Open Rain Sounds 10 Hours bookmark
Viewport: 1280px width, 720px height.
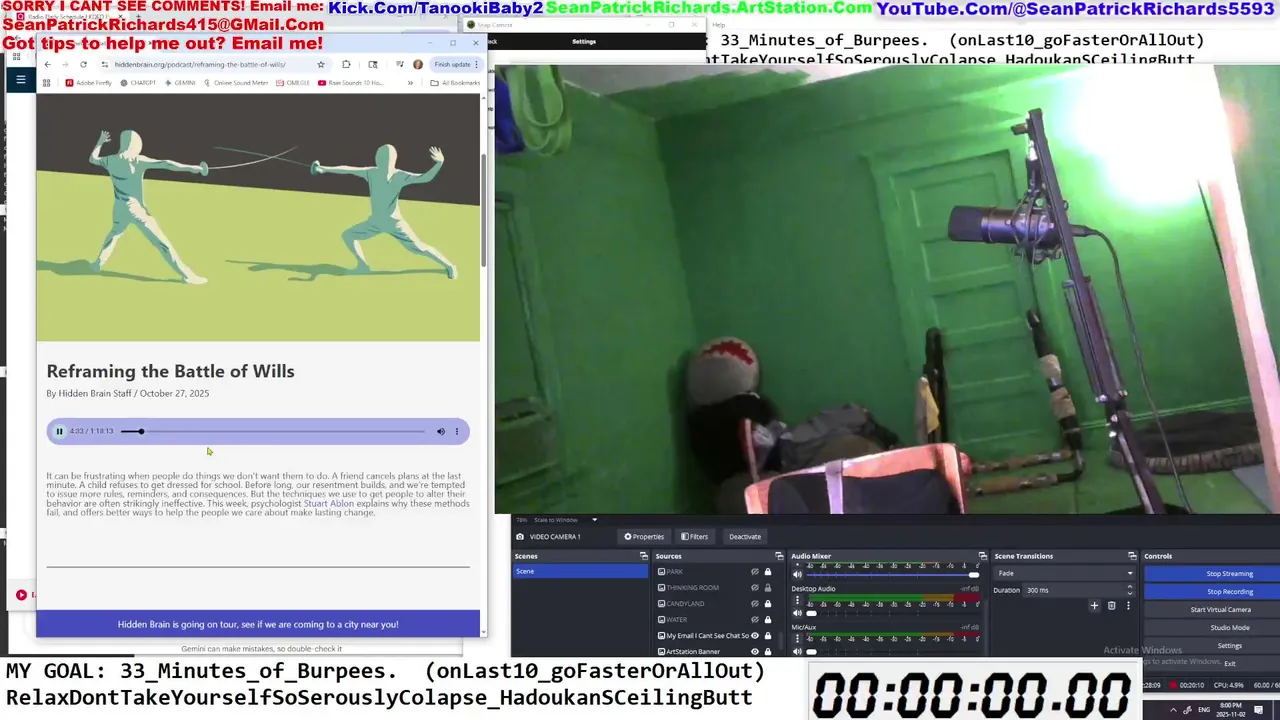[351, 83]
